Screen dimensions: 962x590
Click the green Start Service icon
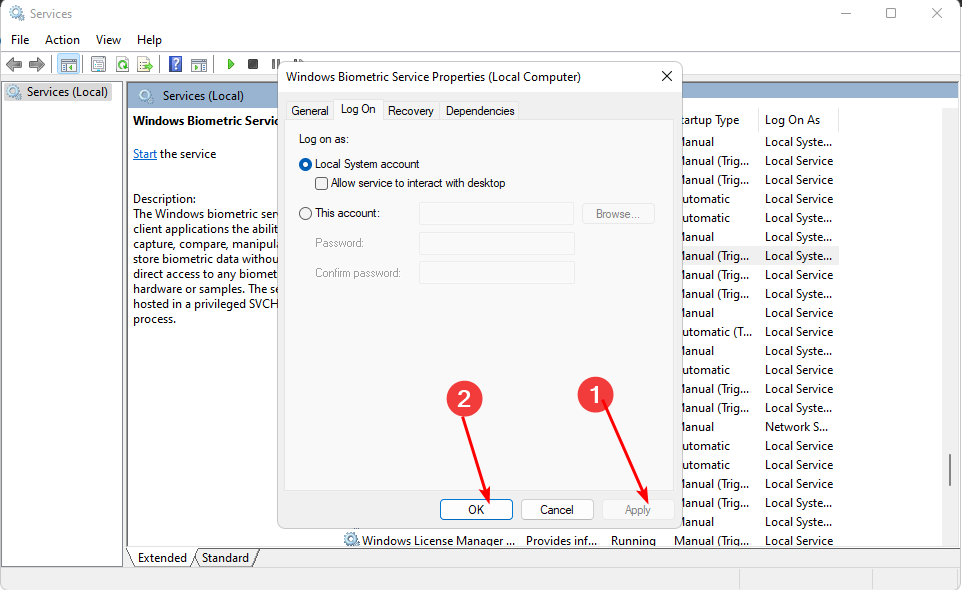231,64
